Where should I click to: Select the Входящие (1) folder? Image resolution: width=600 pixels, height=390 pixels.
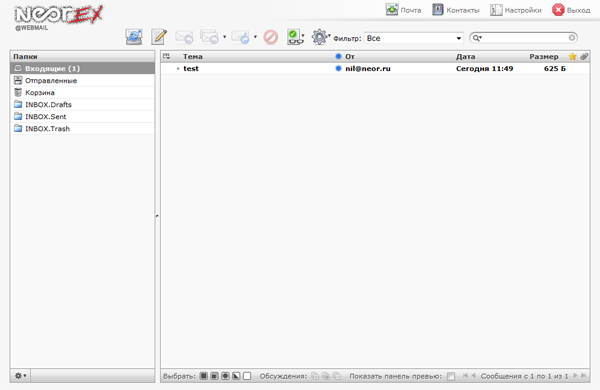click(82, 69)
